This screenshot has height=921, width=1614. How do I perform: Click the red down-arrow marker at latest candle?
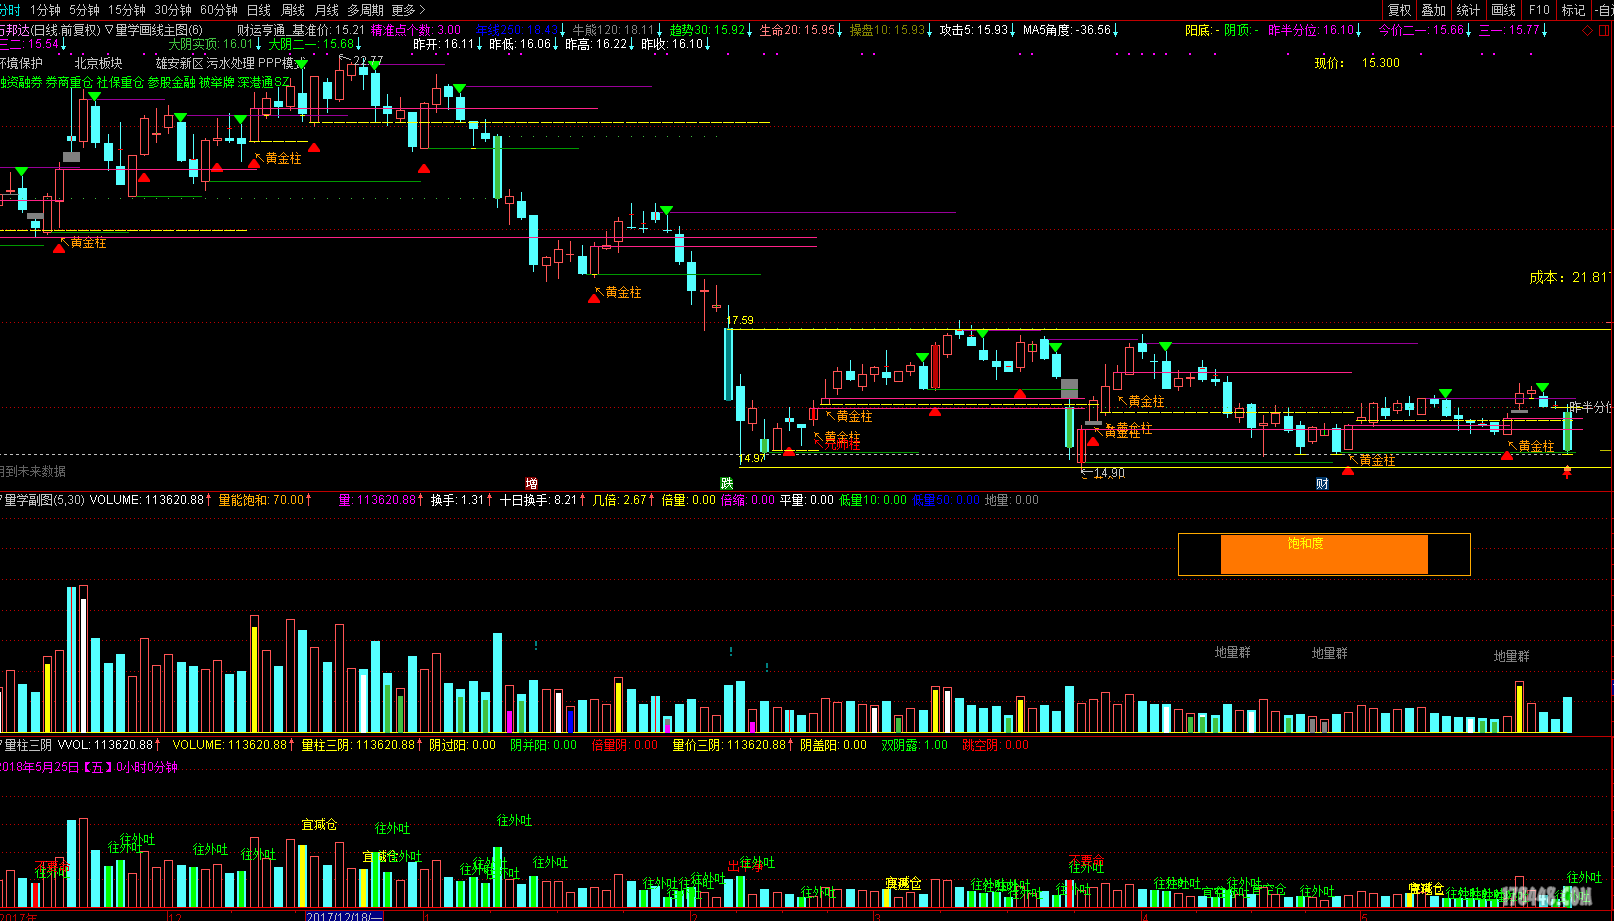tap(1567, 472)
